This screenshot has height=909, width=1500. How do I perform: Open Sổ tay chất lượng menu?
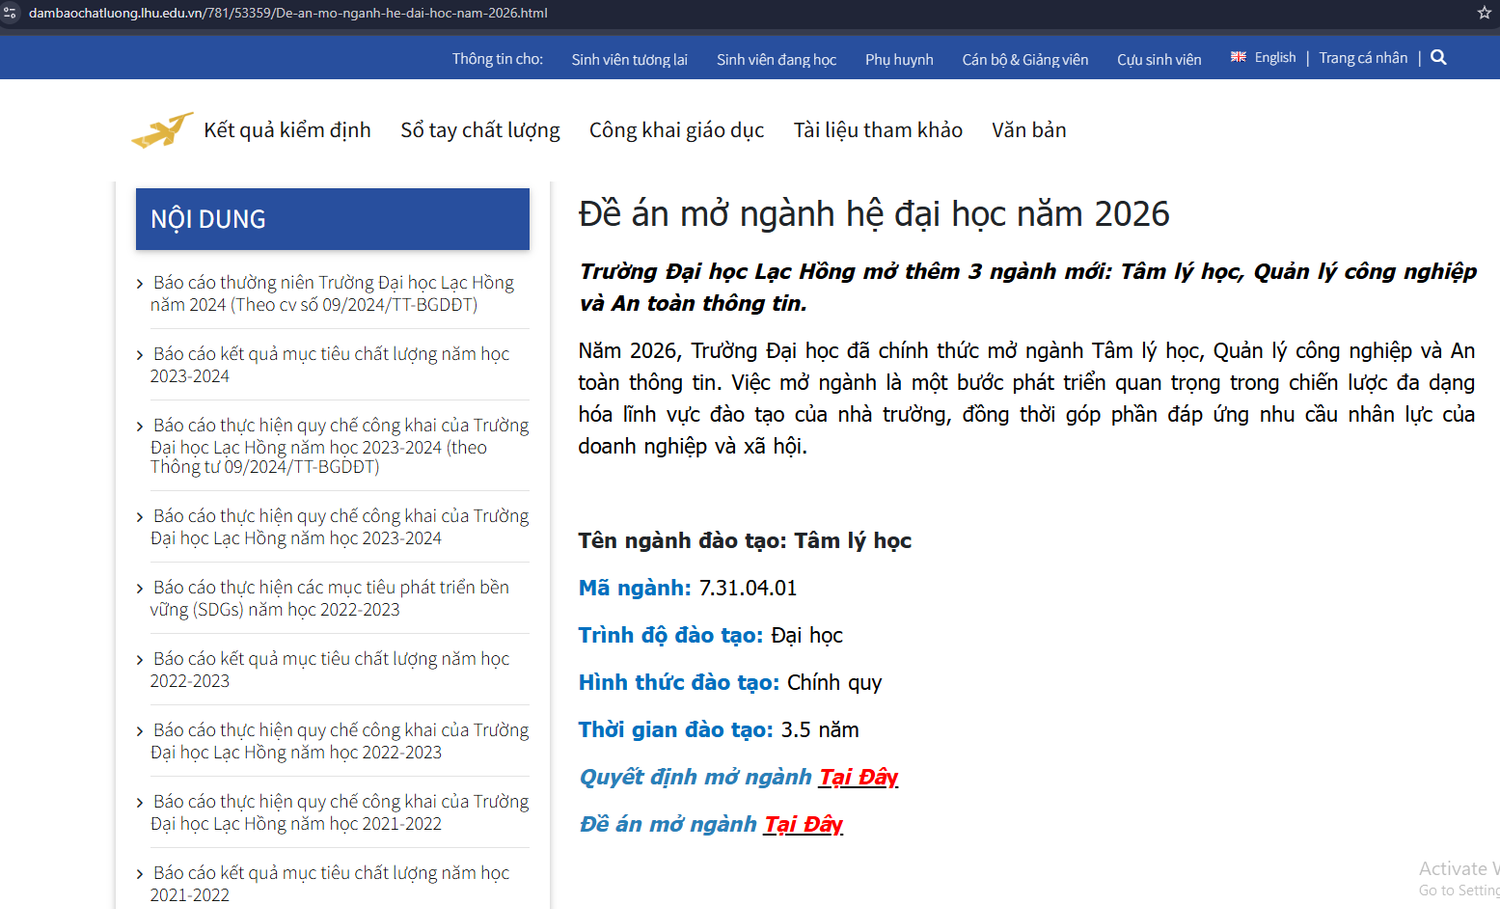tap(480, 130)
